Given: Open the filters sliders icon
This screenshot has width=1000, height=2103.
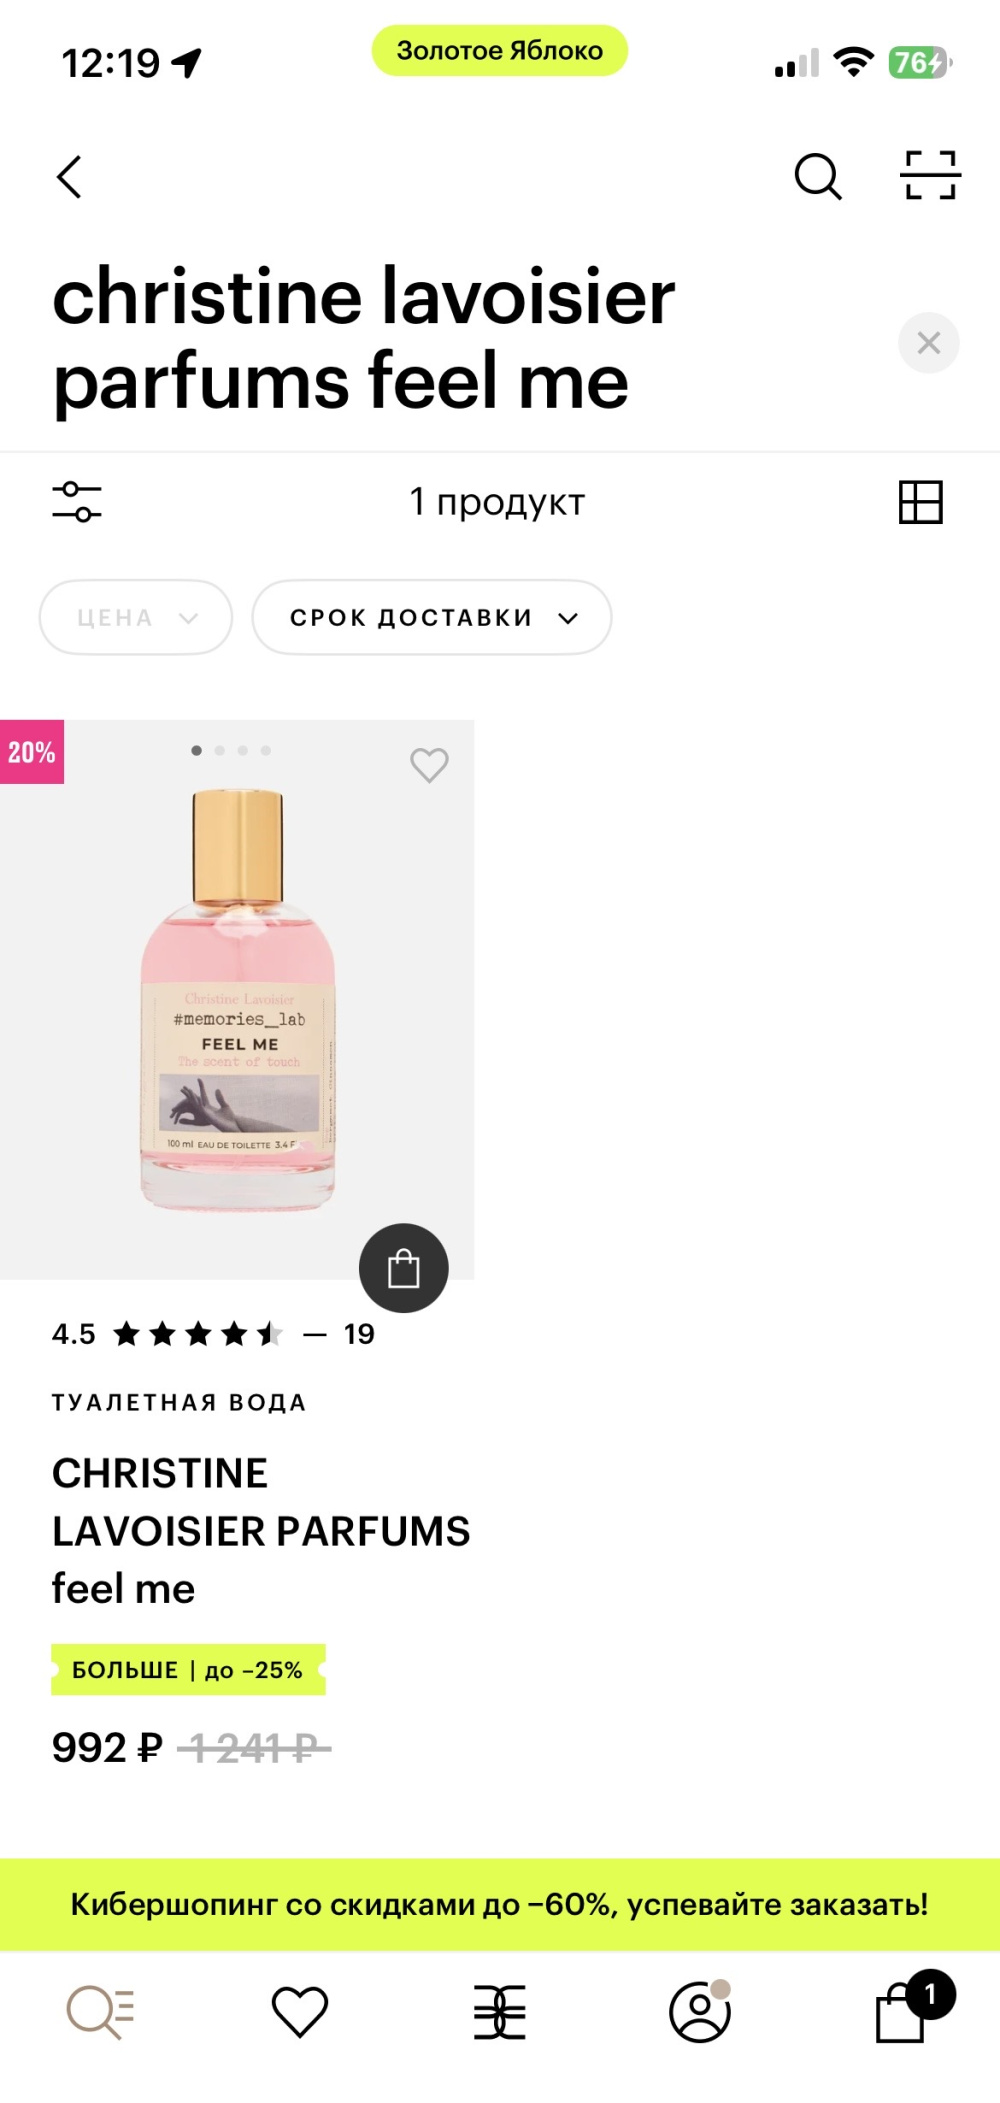Looking at the screenshot, I should coord(77,502).
